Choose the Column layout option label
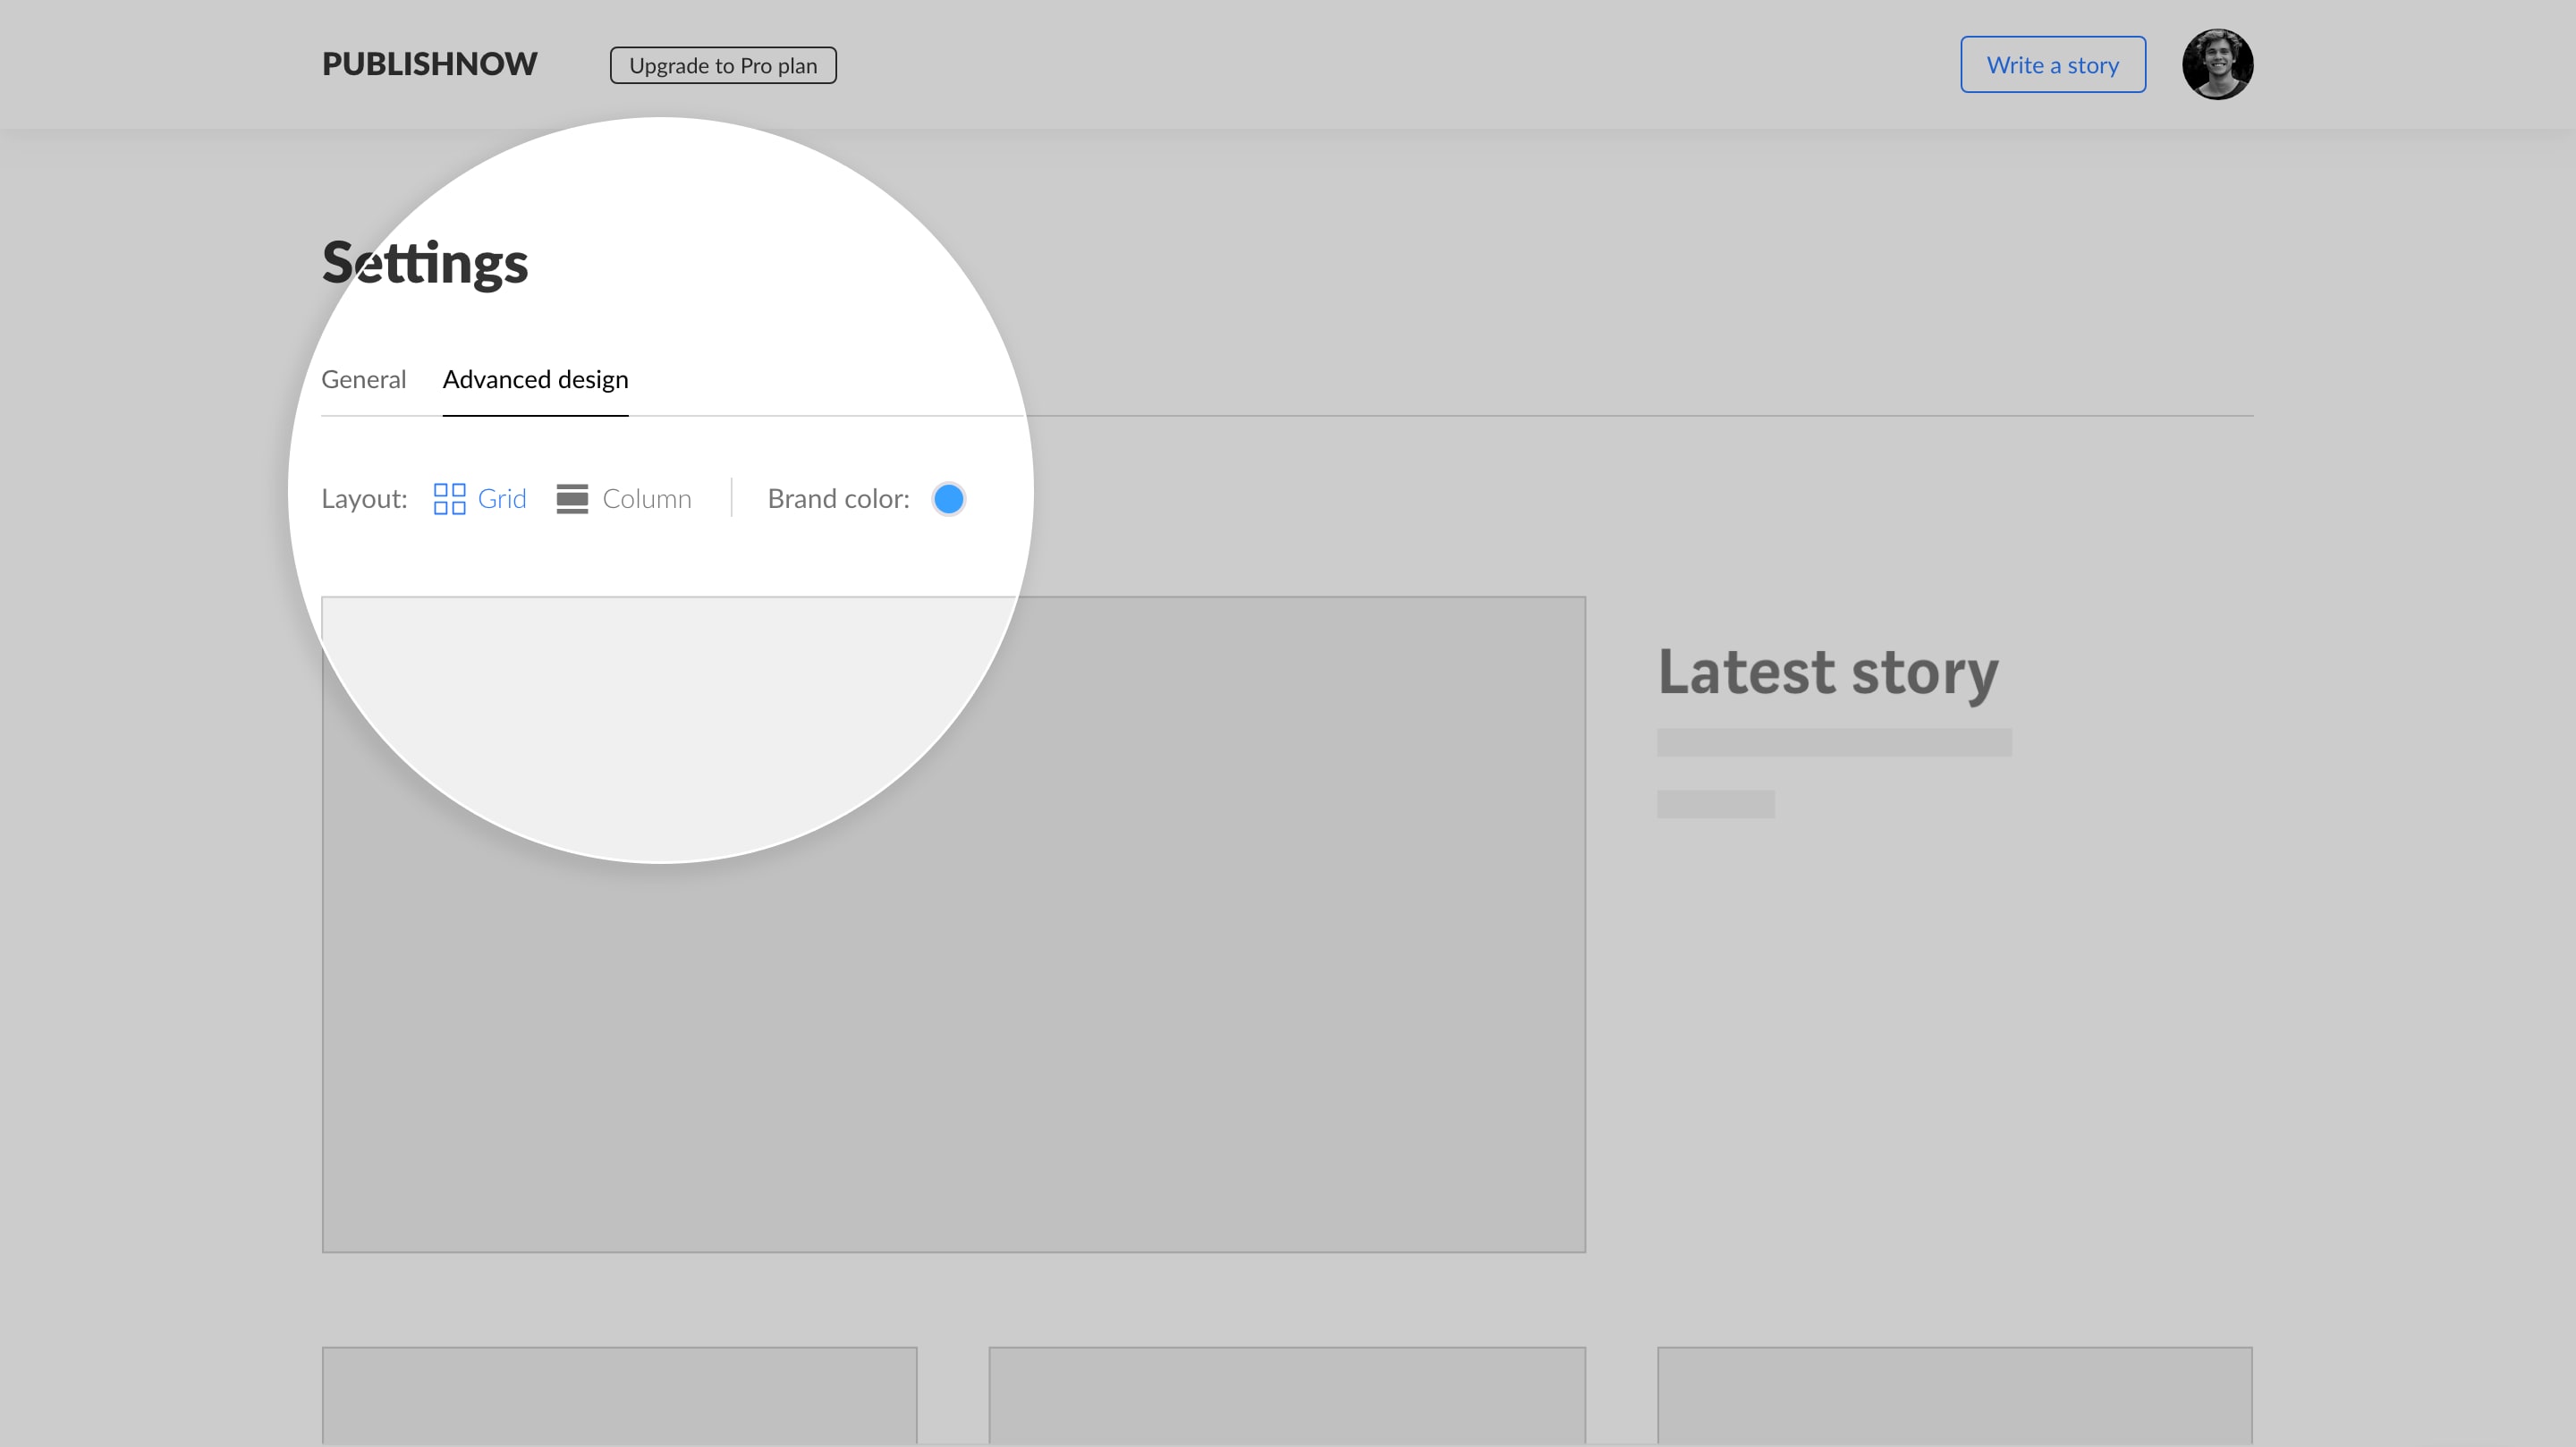This screenshot has width=2576, height=1447. [x=647, y=498]
